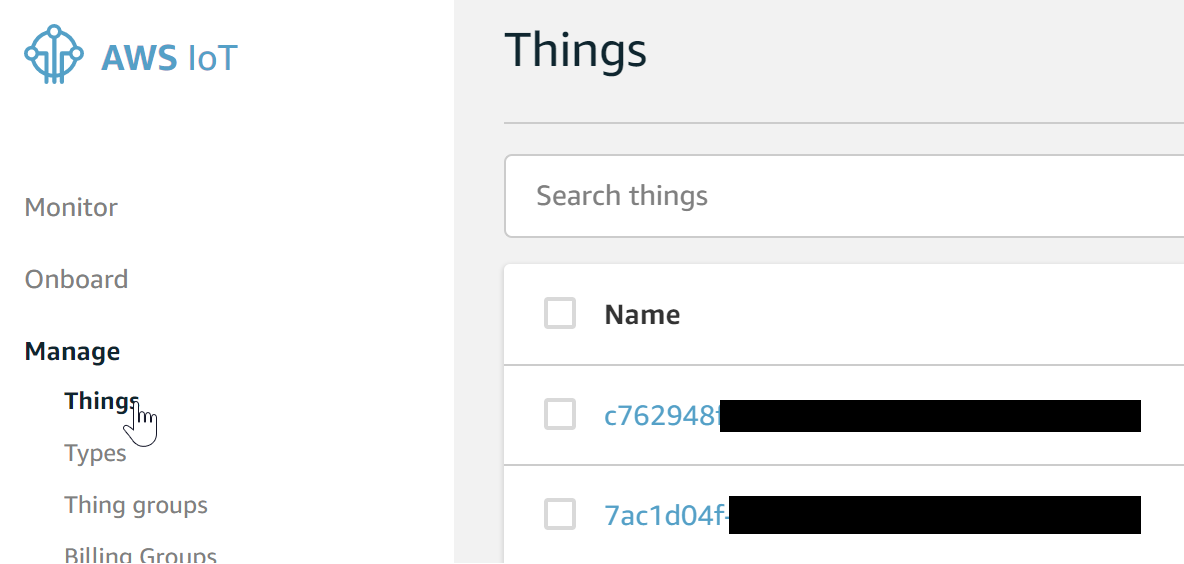Select the checkbox for thing 7ac1d04f
This screenshot has height=564, width=1184.
pyautogui.click(x=560, y=514)
